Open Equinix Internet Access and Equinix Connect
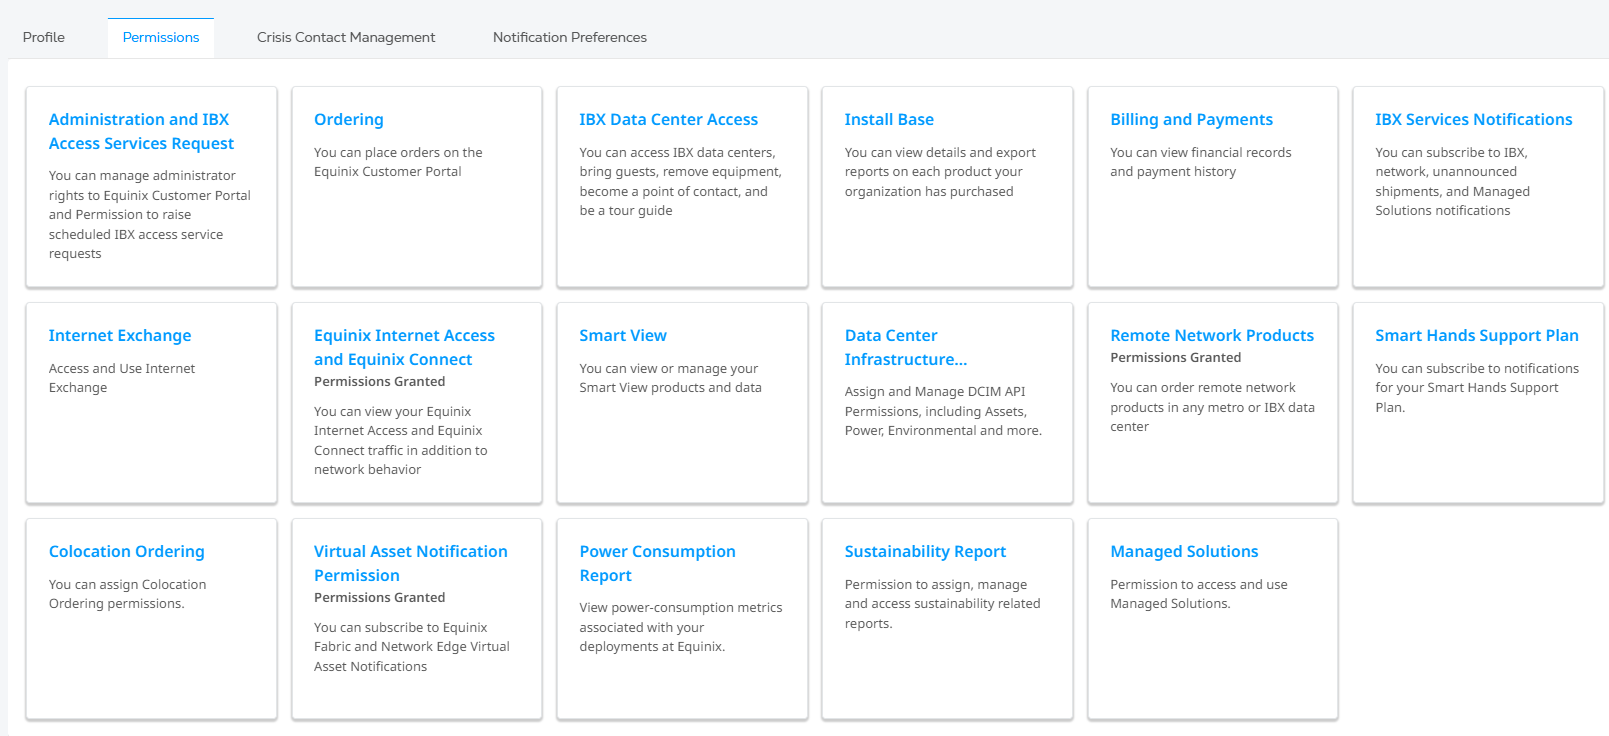1609x736 pixels. click(404, 347)
